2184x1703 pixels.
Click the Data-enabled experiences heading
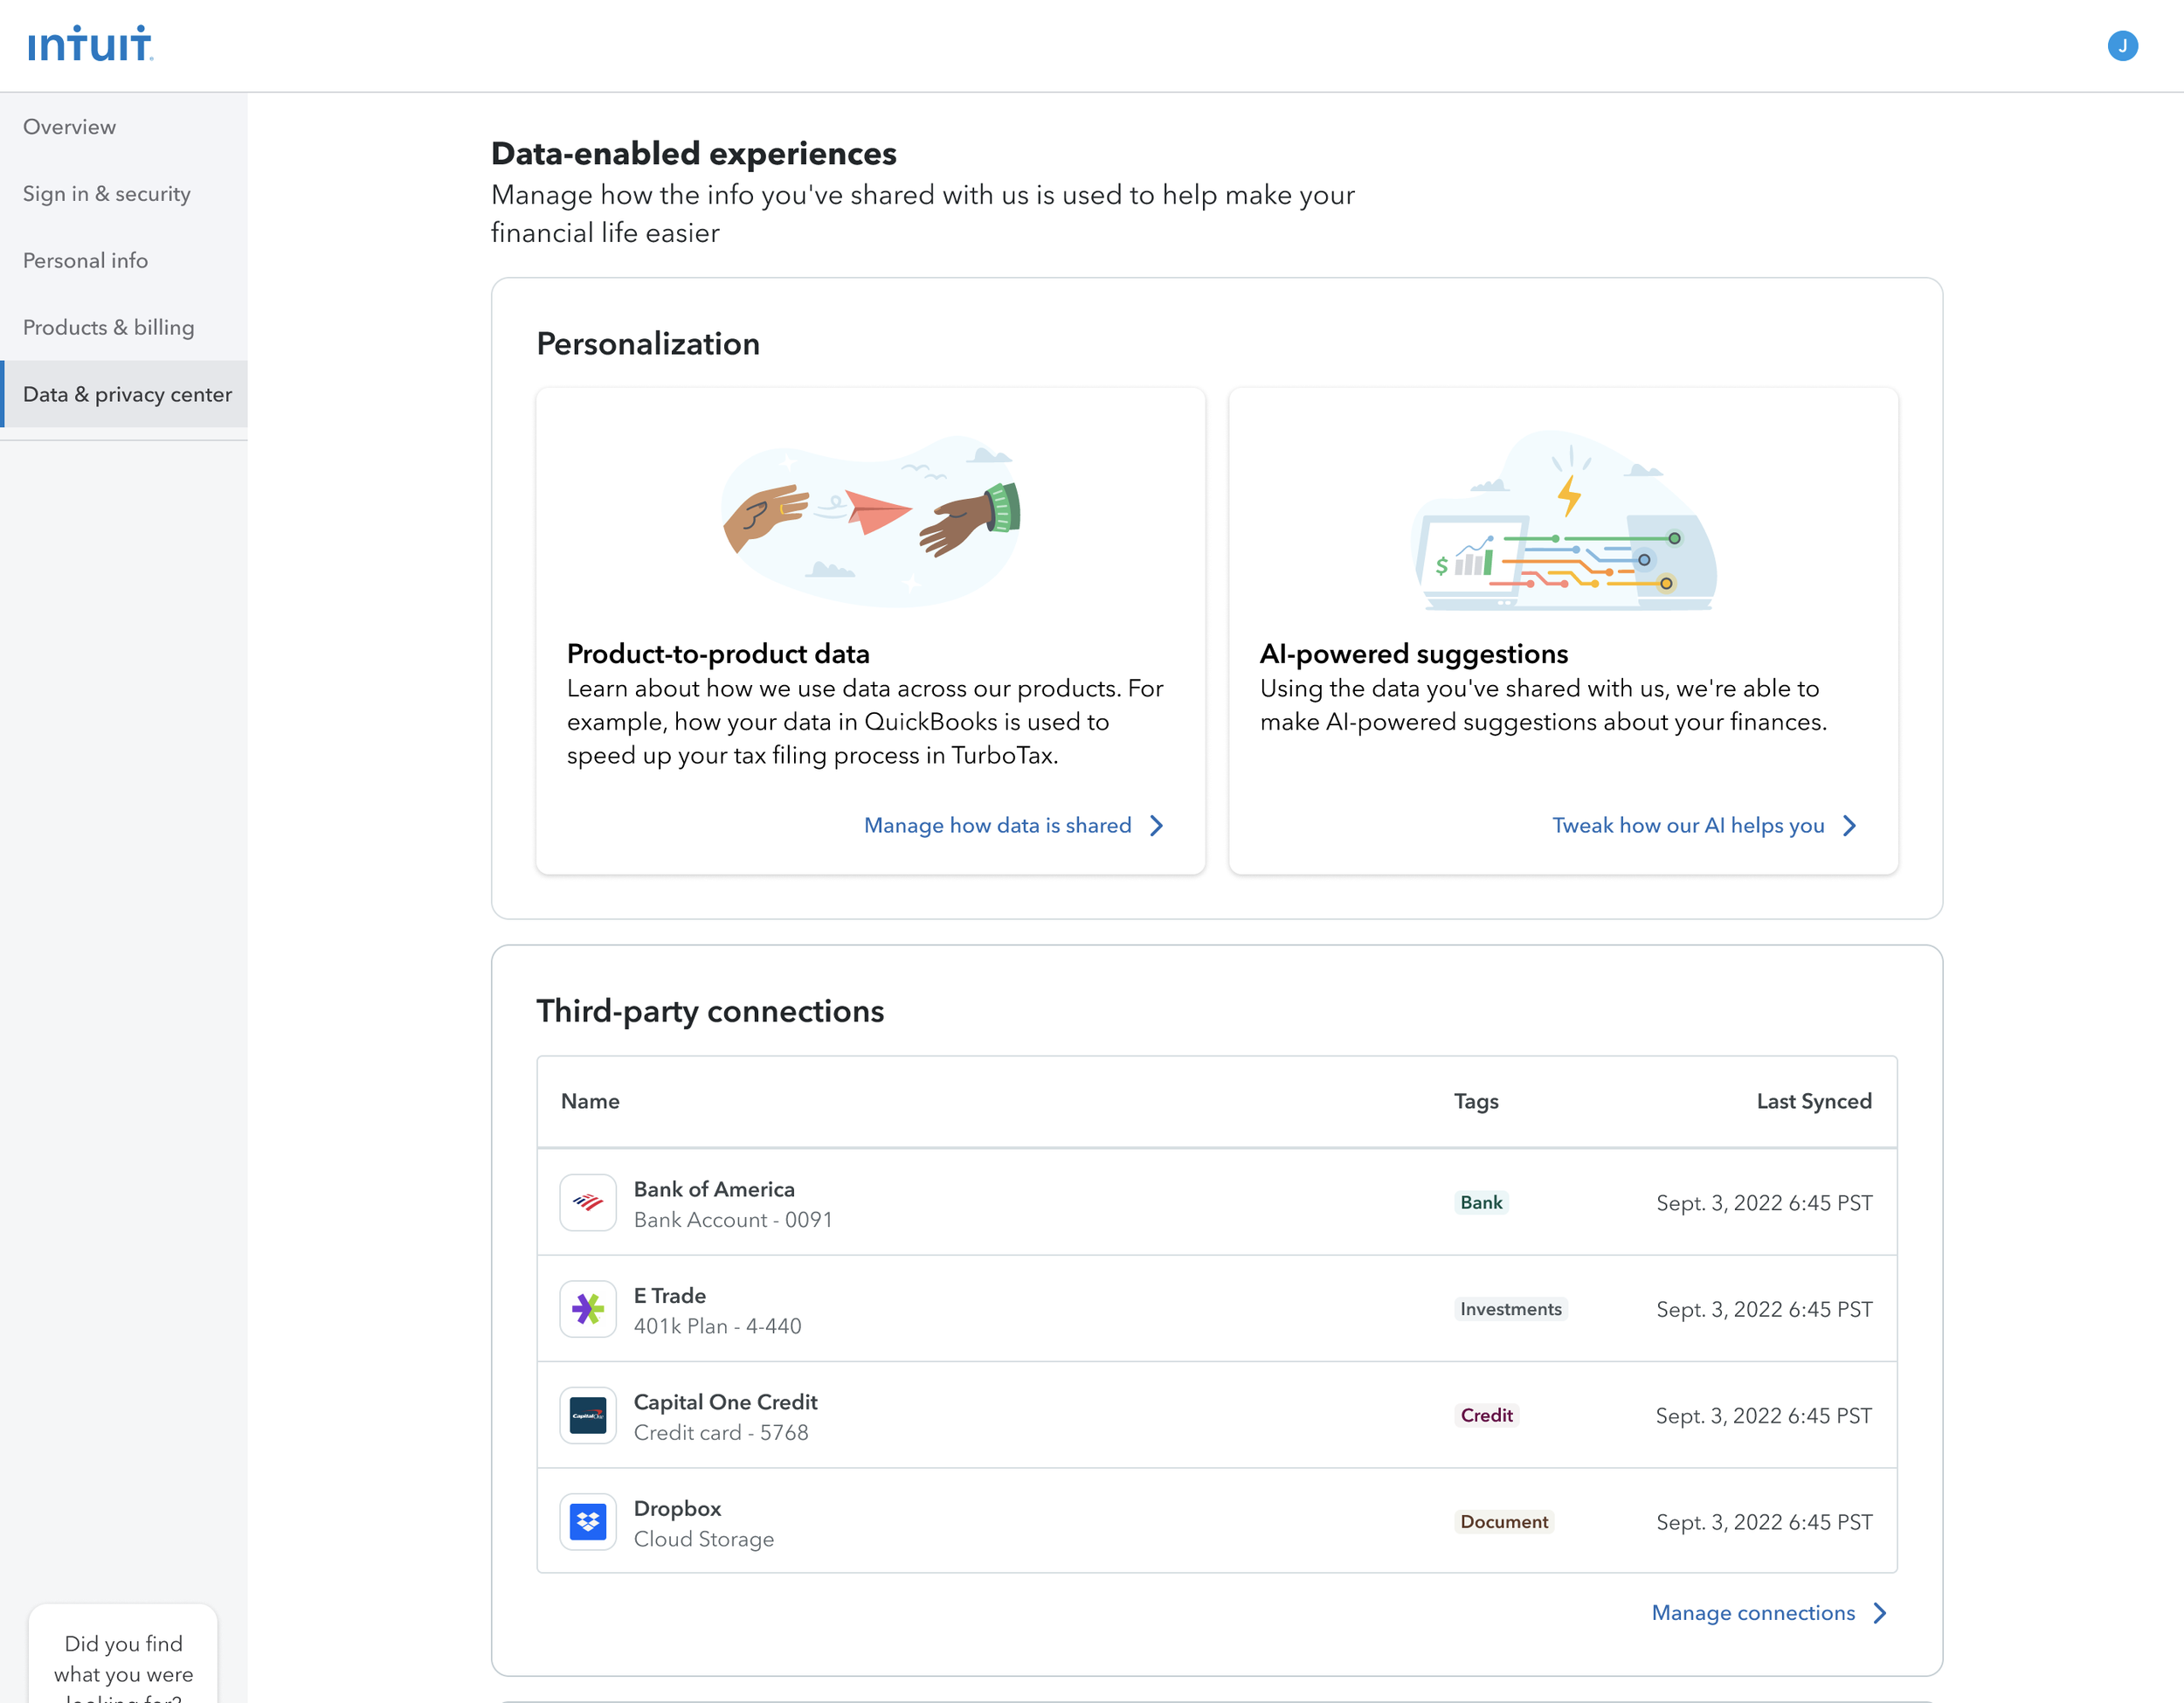(694, 153)
